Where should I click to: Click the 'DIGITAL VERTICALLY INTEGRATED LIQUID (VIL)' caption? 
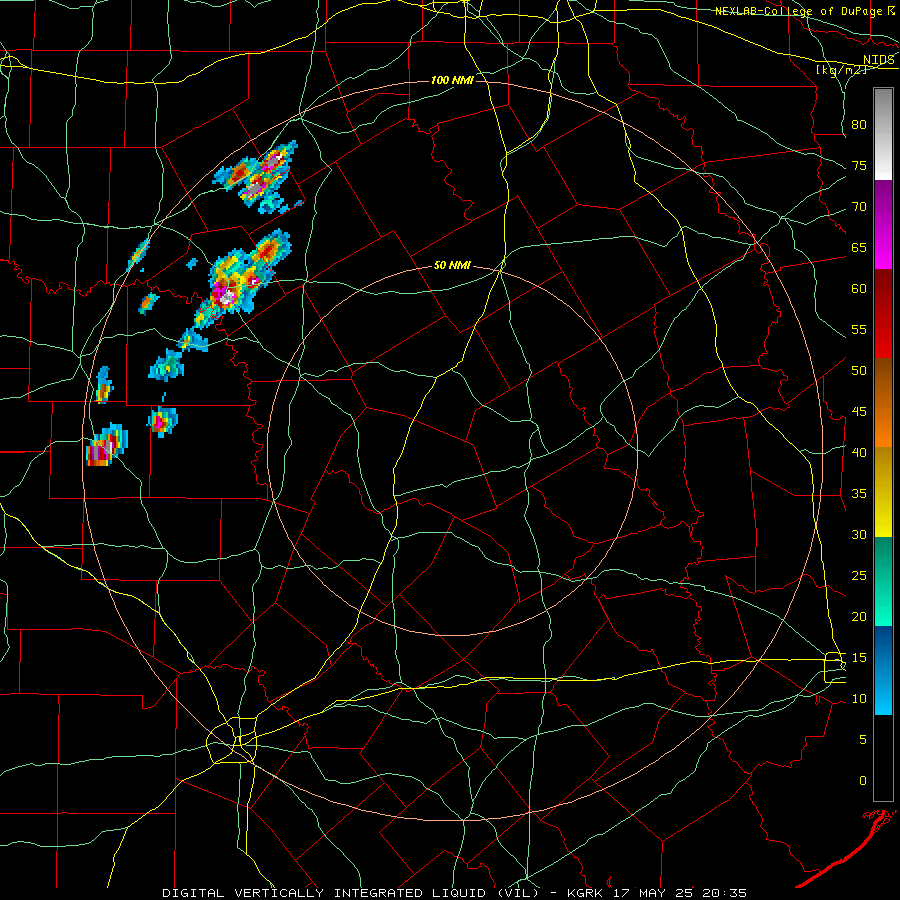[350, 893]
